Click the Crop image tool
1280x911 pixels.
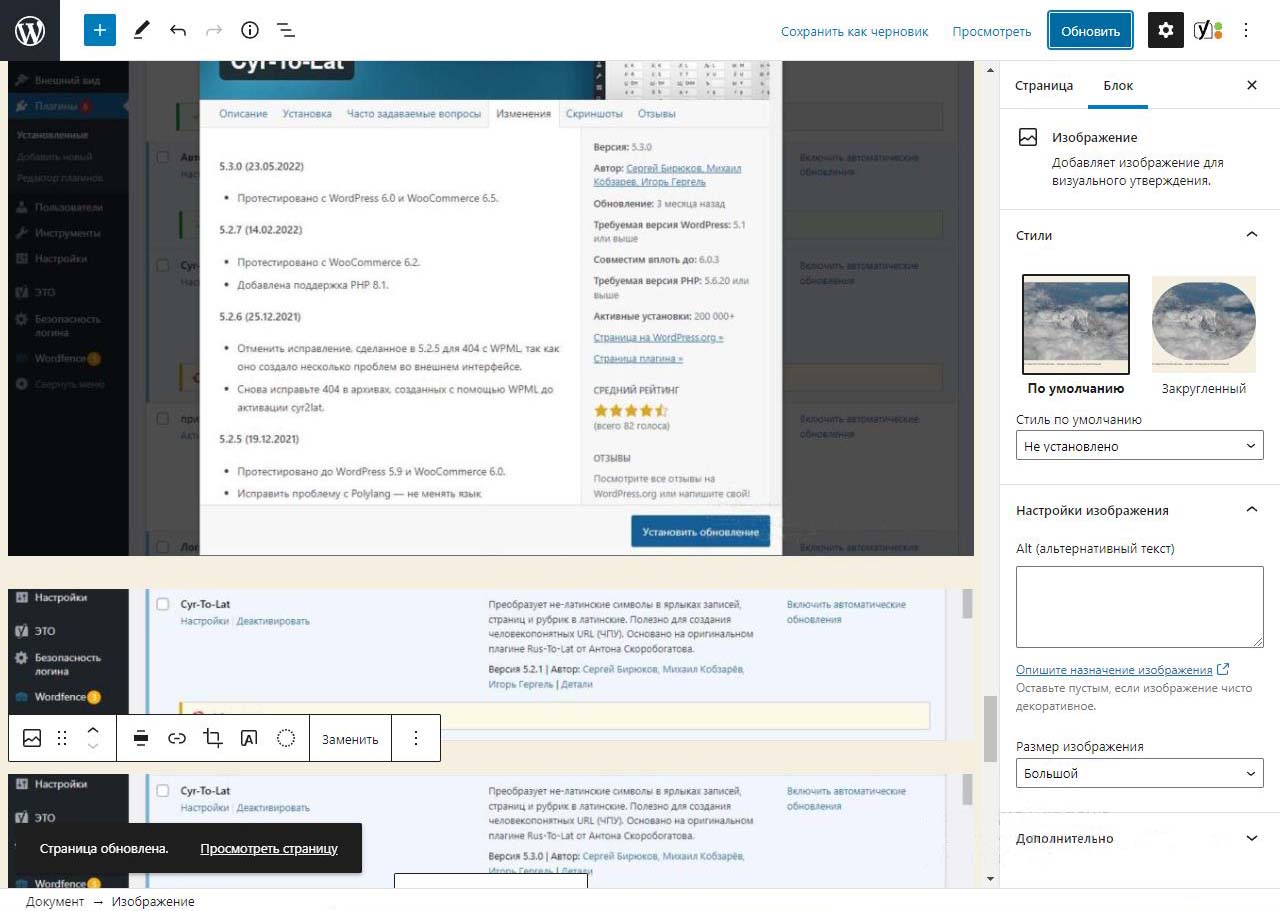click(x=212, y=738)
